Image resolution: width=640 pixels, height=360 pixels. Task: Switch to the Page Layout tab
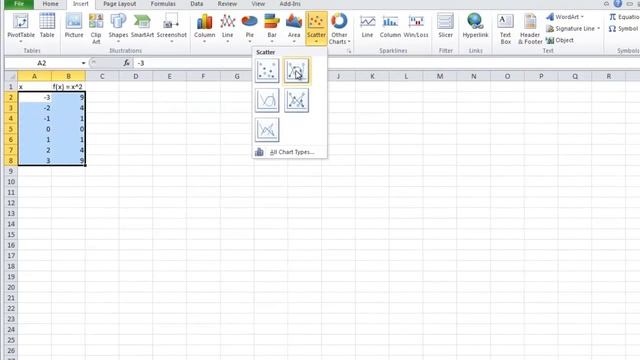click(120, 4)
